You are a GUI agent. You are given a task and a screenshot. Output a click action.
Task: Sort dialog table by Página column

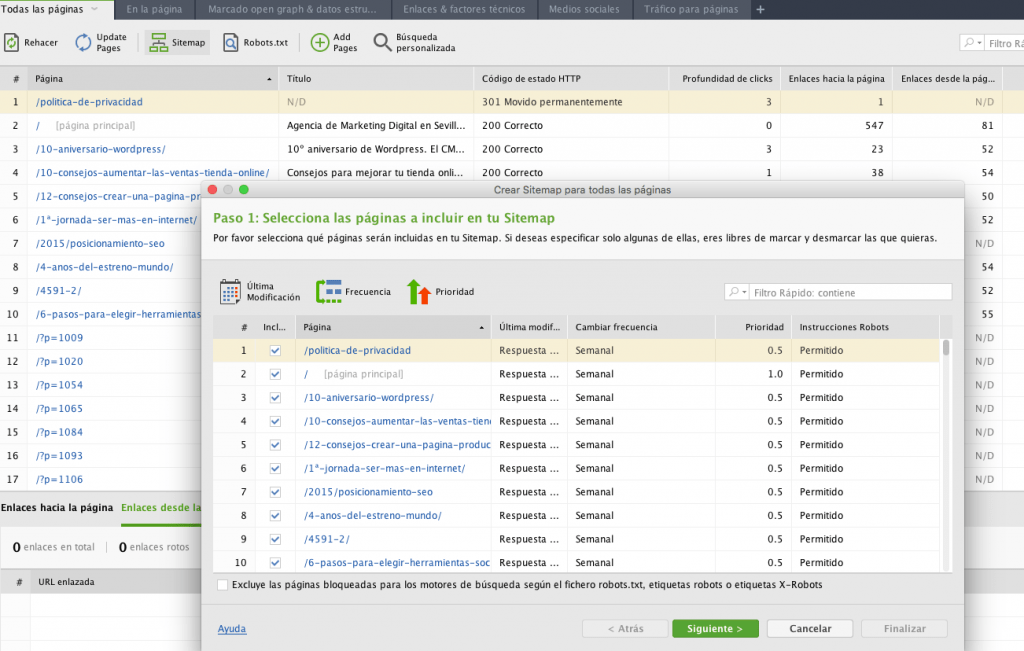click(393, 327)
